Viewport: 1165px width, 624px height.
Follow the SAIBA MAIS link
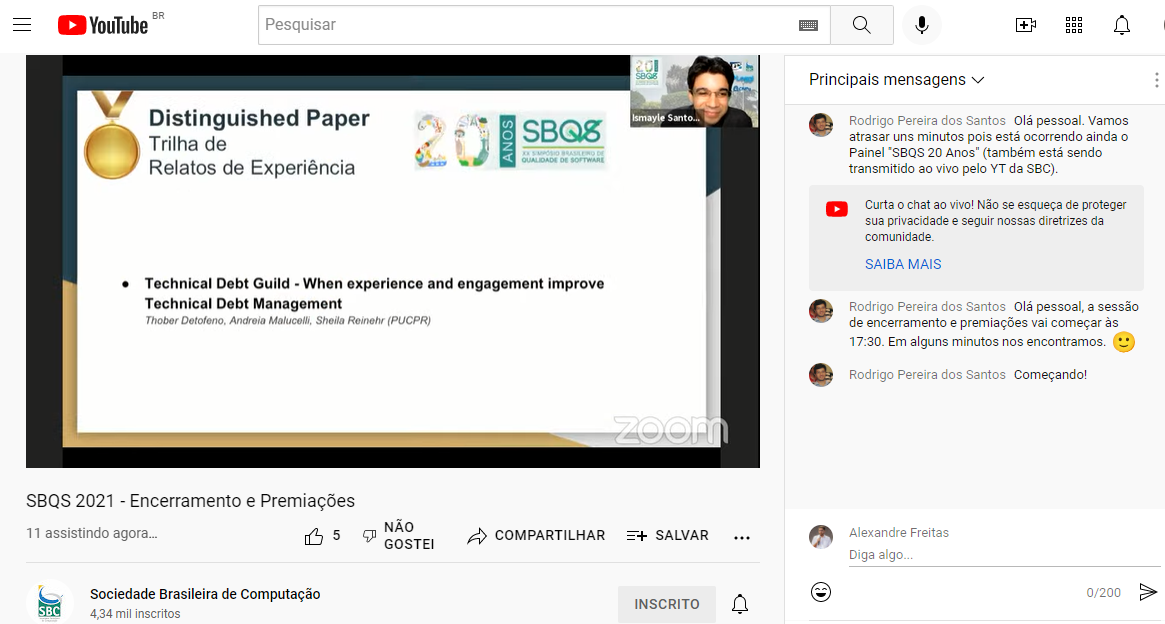(x=903, y=264)
